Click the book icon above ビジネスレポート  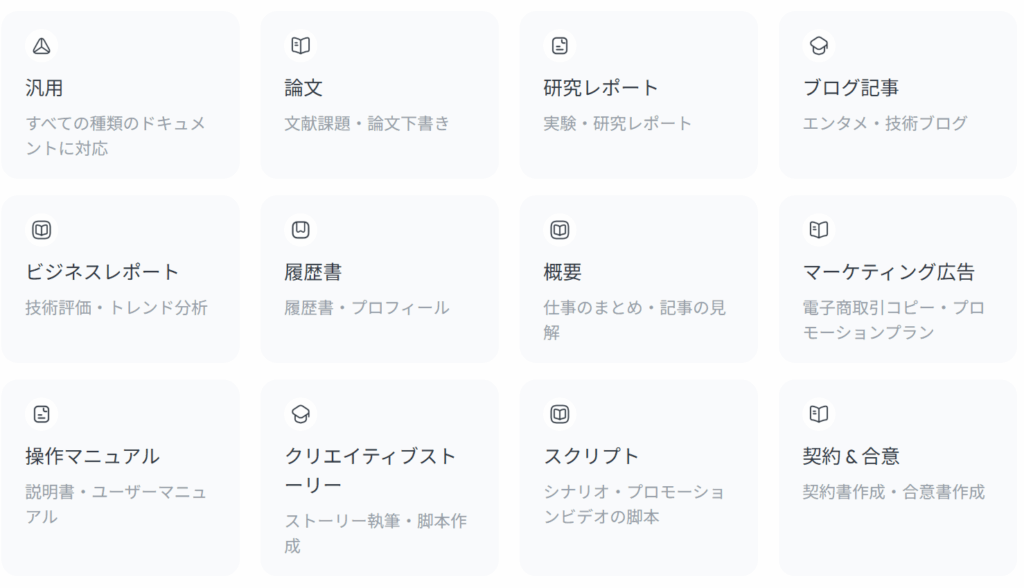pos(41,230)
